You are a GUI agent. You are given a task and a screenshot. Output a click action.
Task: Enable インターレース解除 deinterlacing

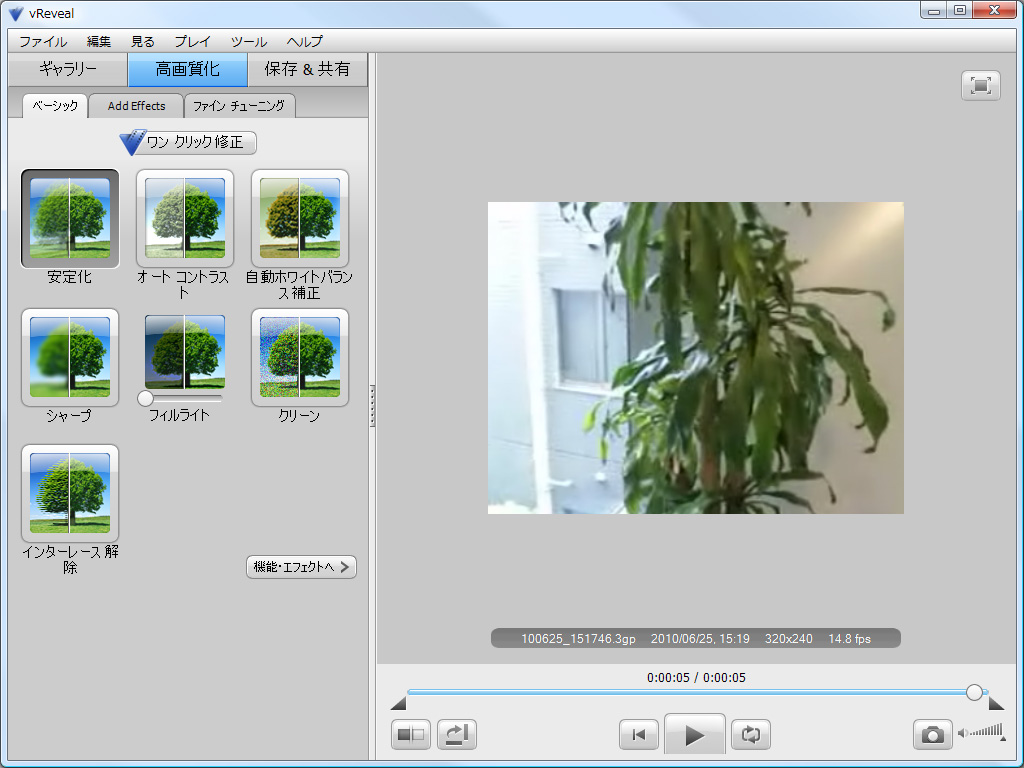tap(69, 492)
